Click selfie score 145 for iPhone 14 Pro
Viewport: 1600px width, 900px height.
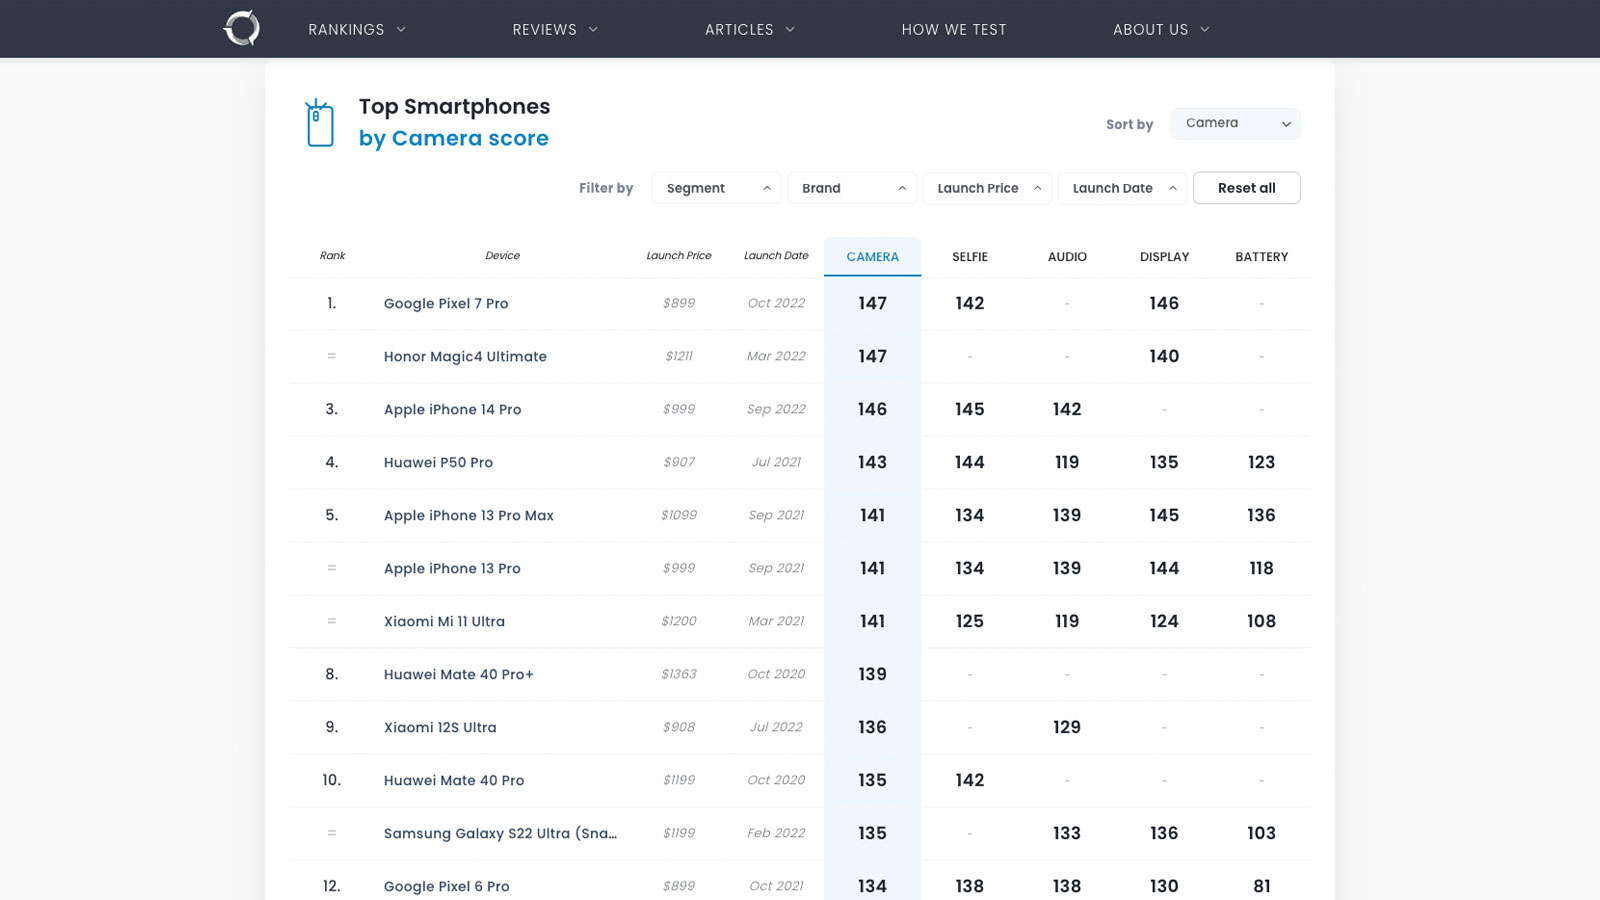coord(970,410)
